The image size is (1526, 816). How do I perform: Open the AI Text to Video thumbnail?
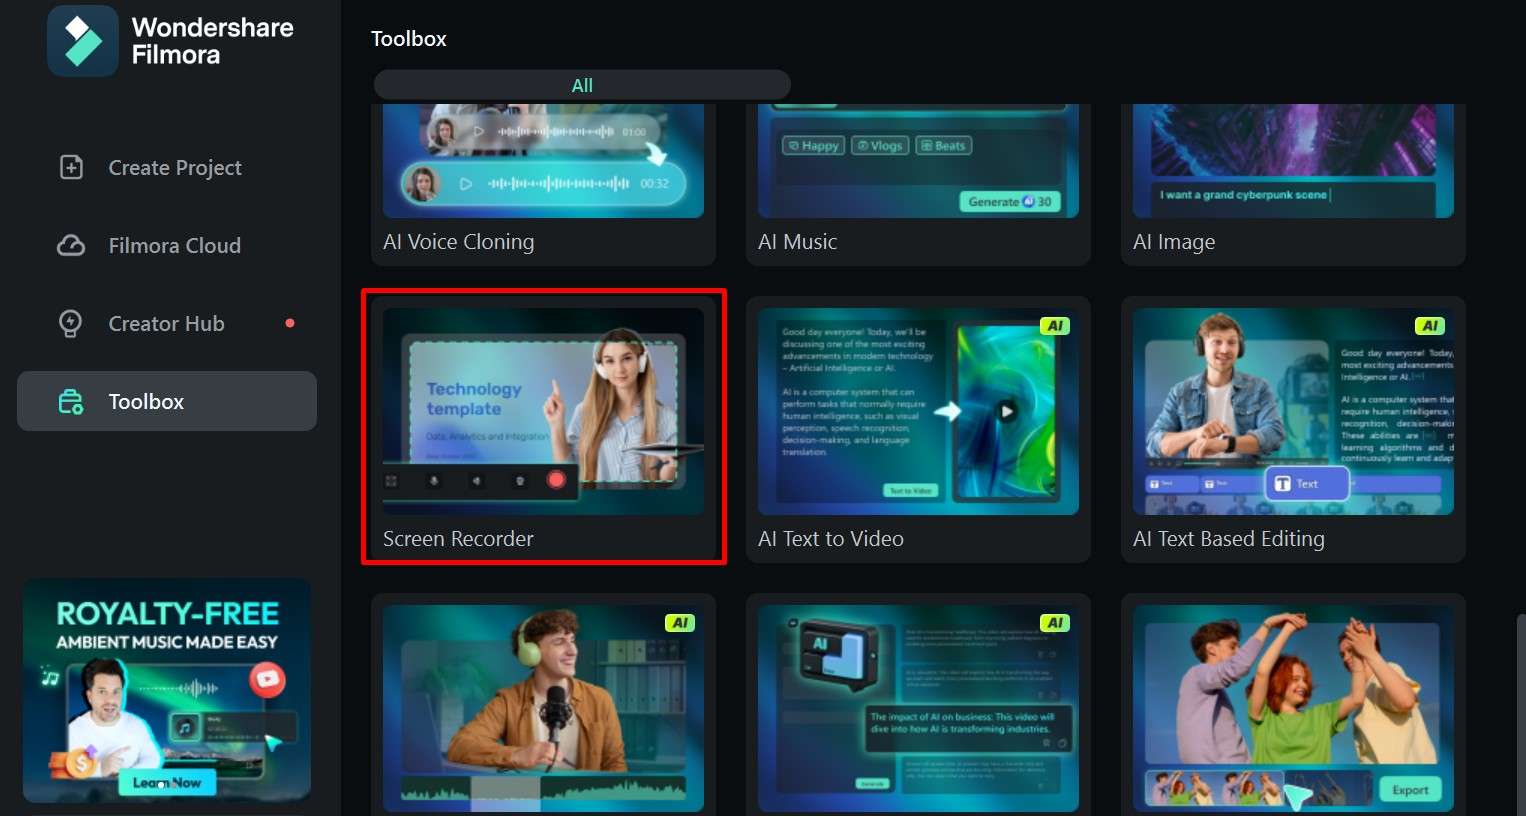coord(918,411)
